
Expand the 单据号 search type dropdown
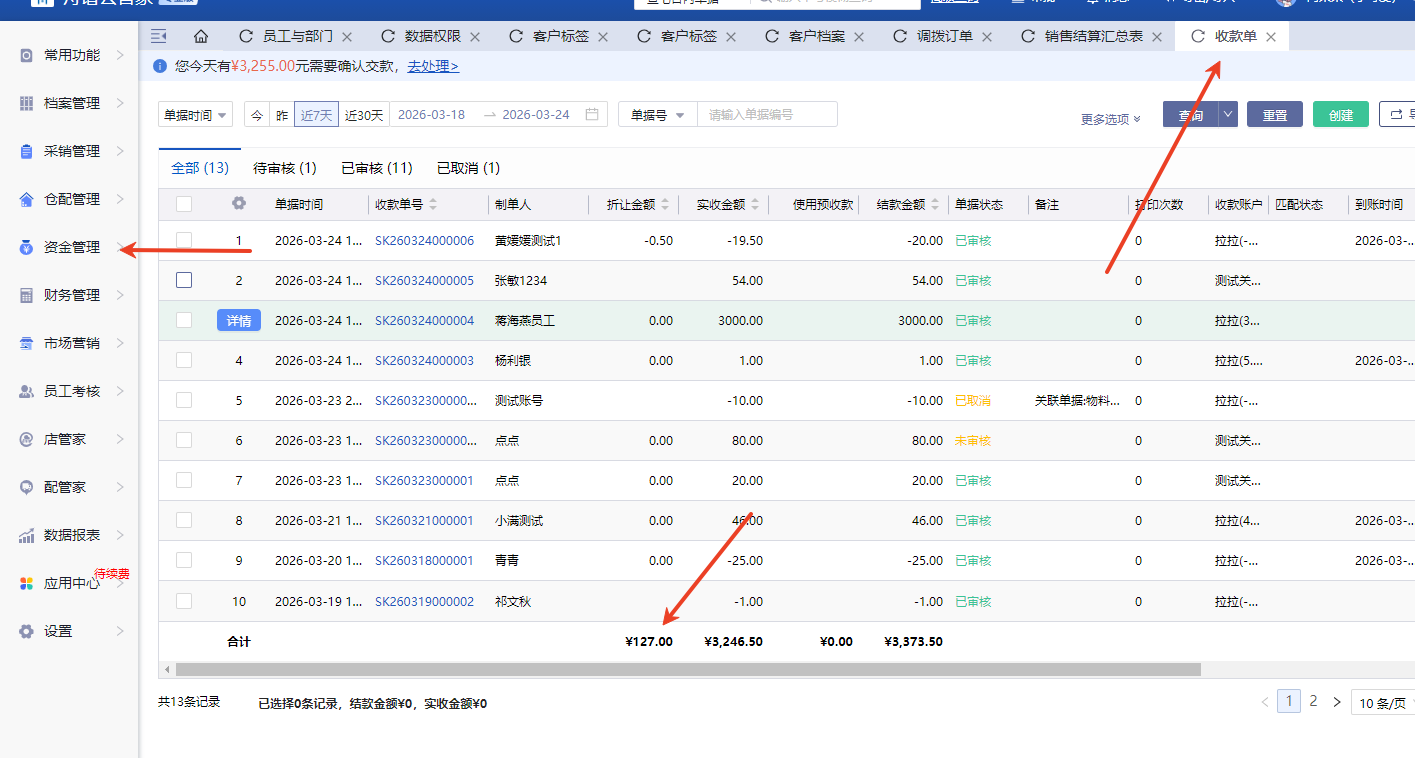(x=657, y=115)
